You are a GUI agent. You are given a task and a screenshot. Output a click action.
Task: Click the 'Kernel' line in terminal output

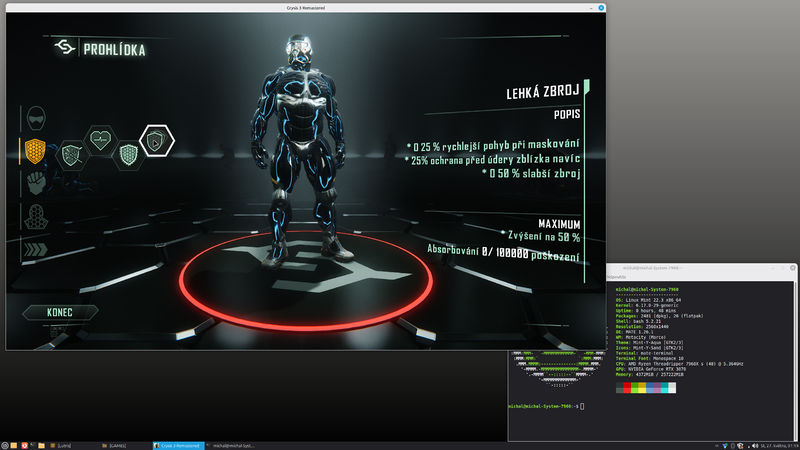click(x=648, y=305)
